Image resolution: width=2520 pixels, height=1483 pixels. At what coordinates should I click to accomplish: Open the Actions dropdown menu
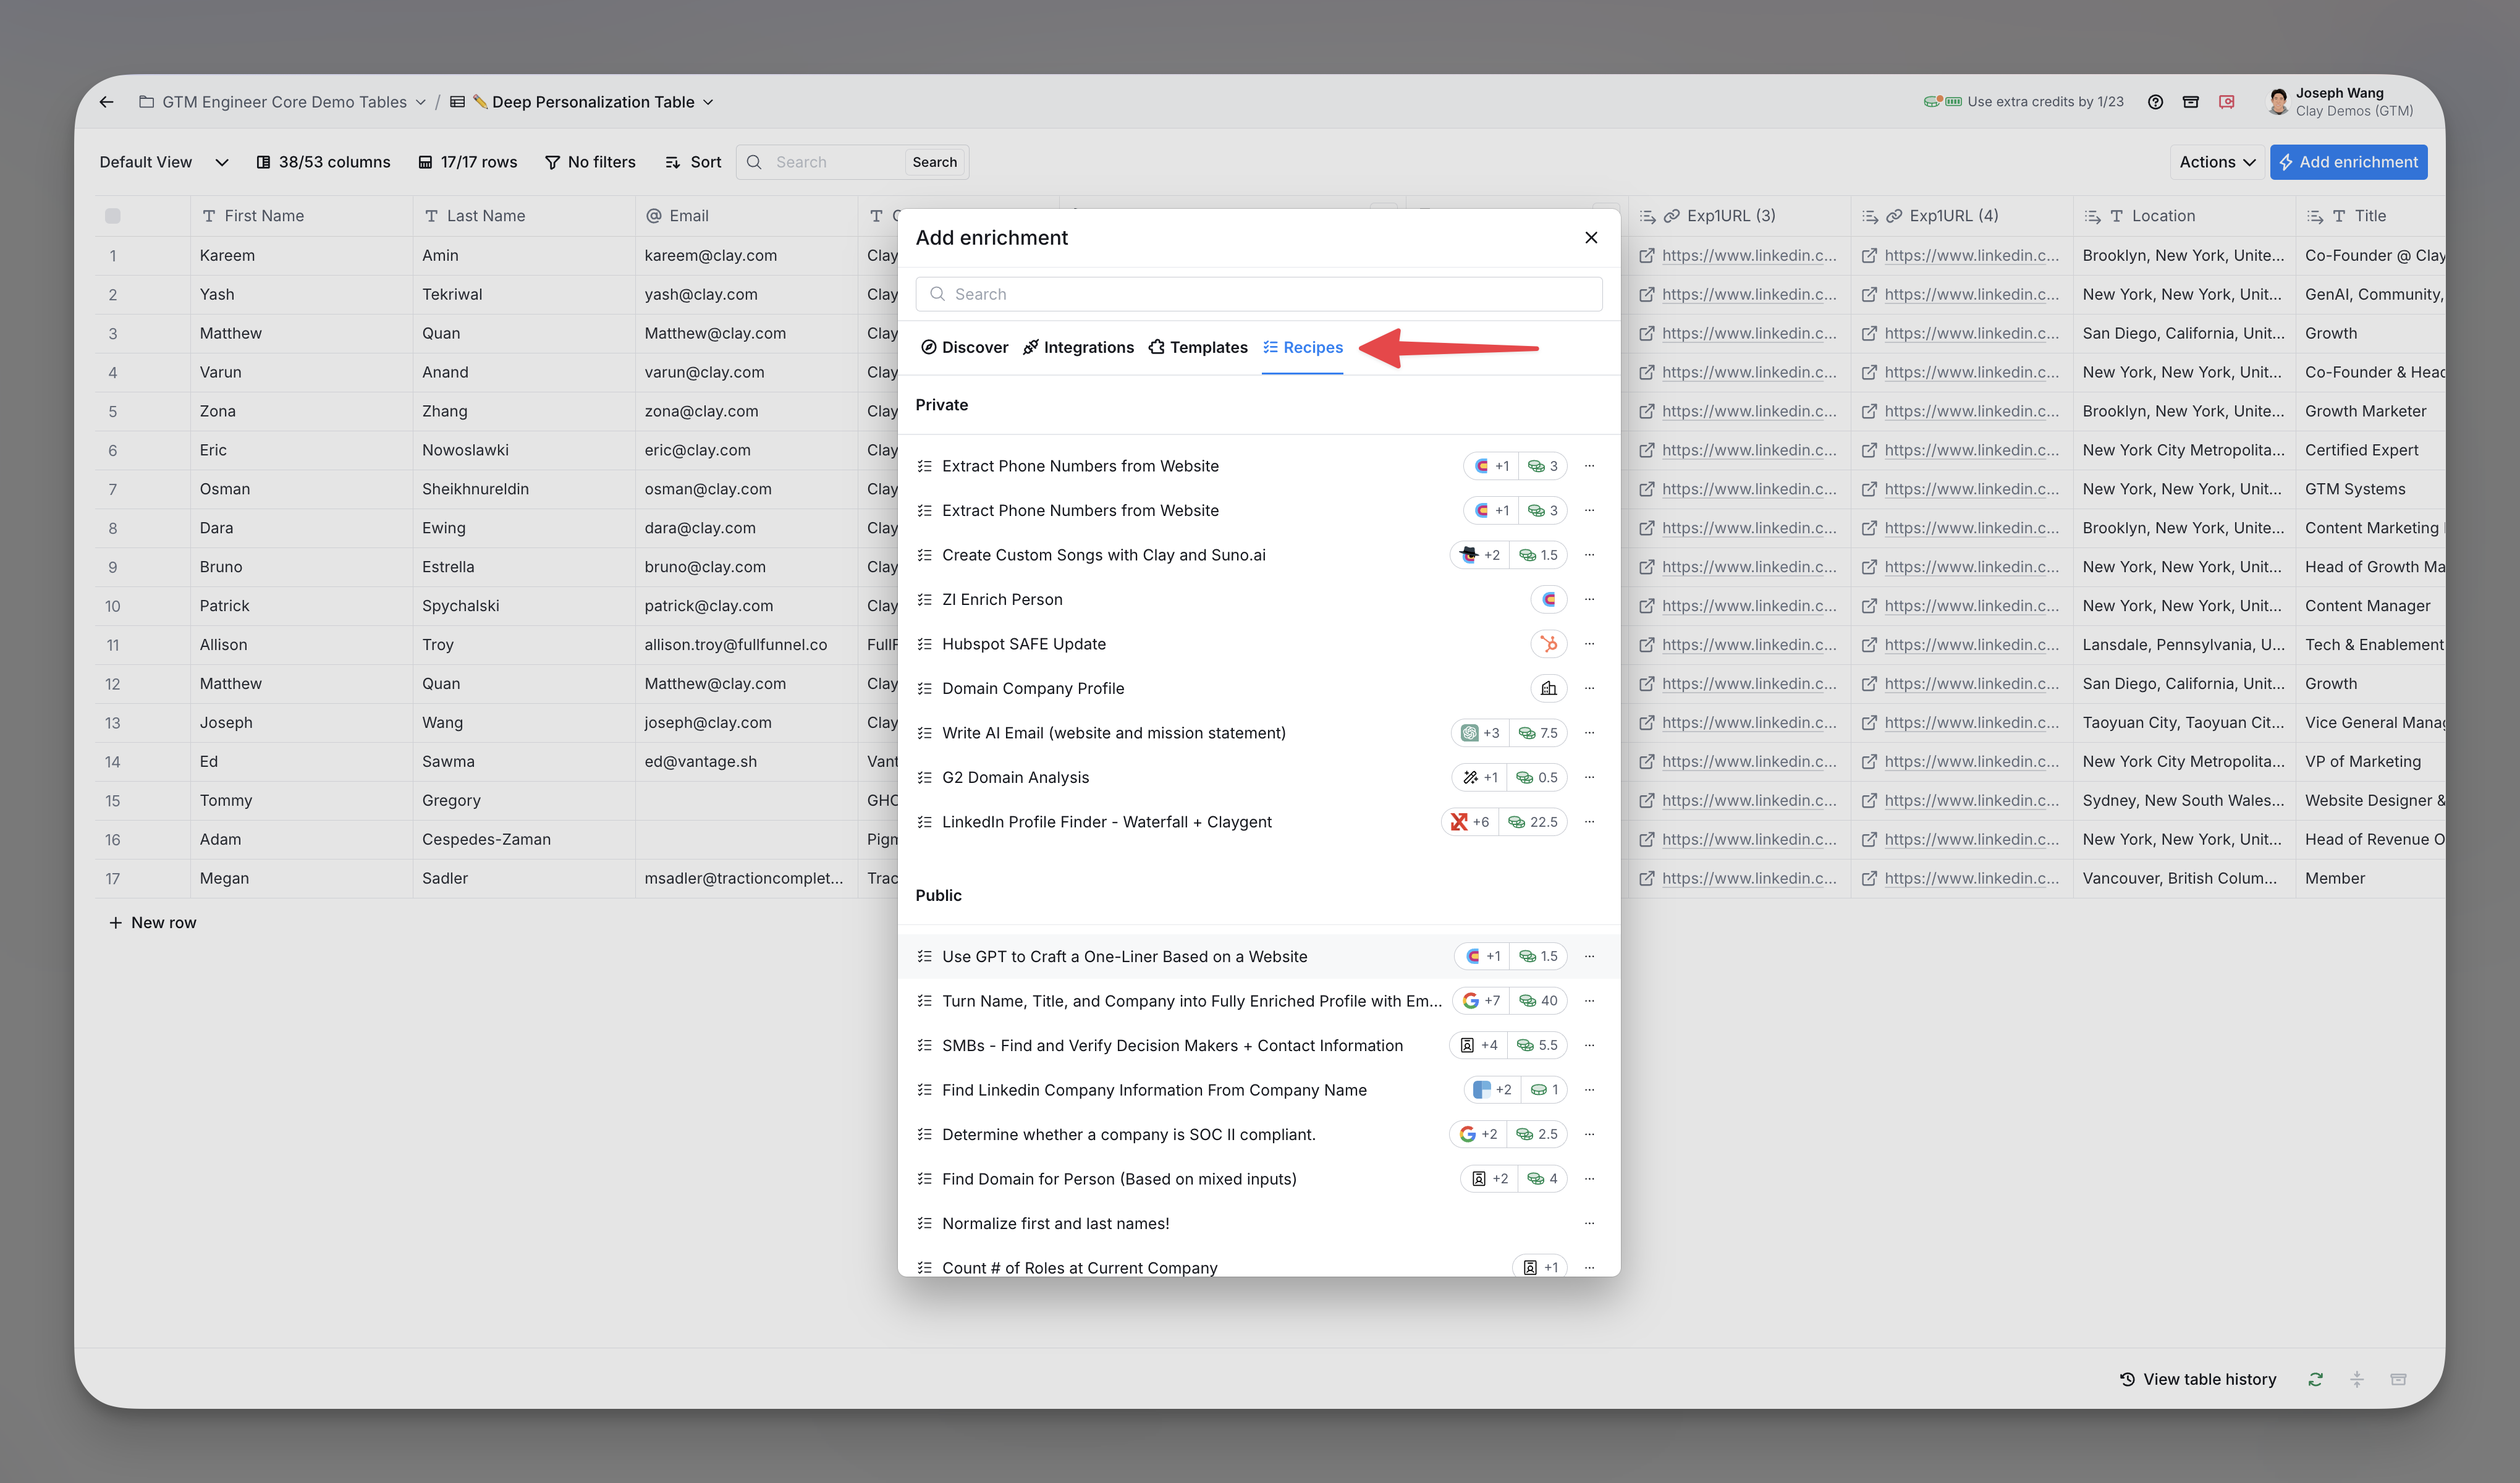coord(2216,162)
